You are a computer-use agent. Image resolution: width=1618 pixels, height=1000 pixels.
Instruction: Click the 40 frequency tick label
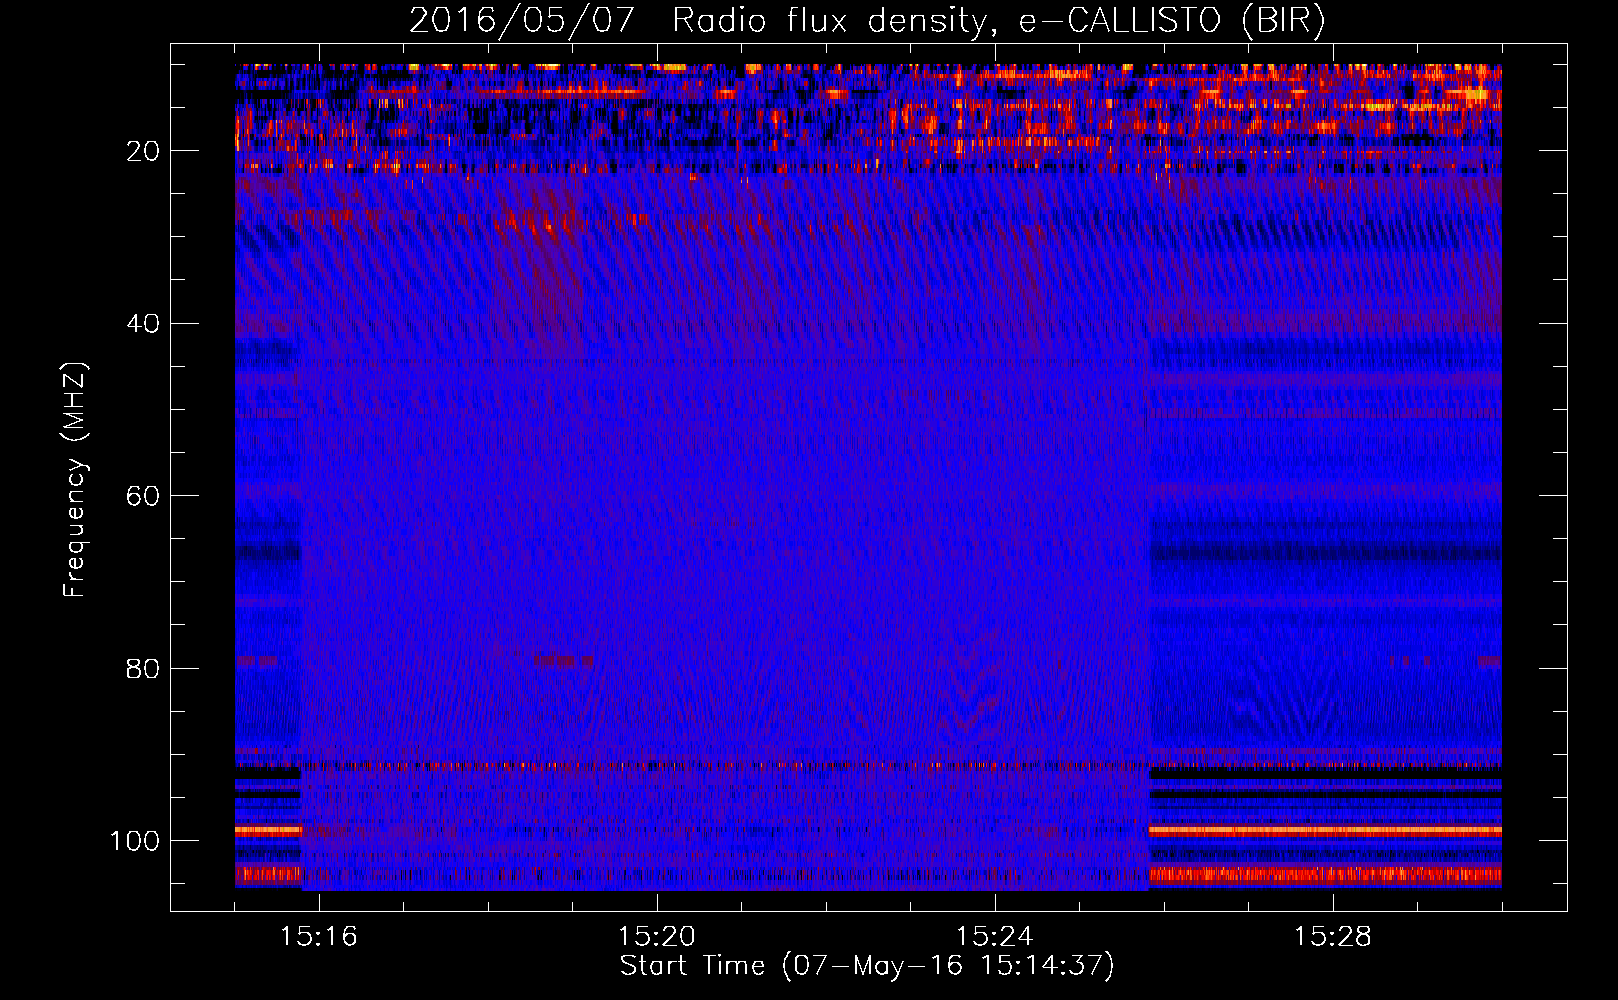[x=143, y=324]
